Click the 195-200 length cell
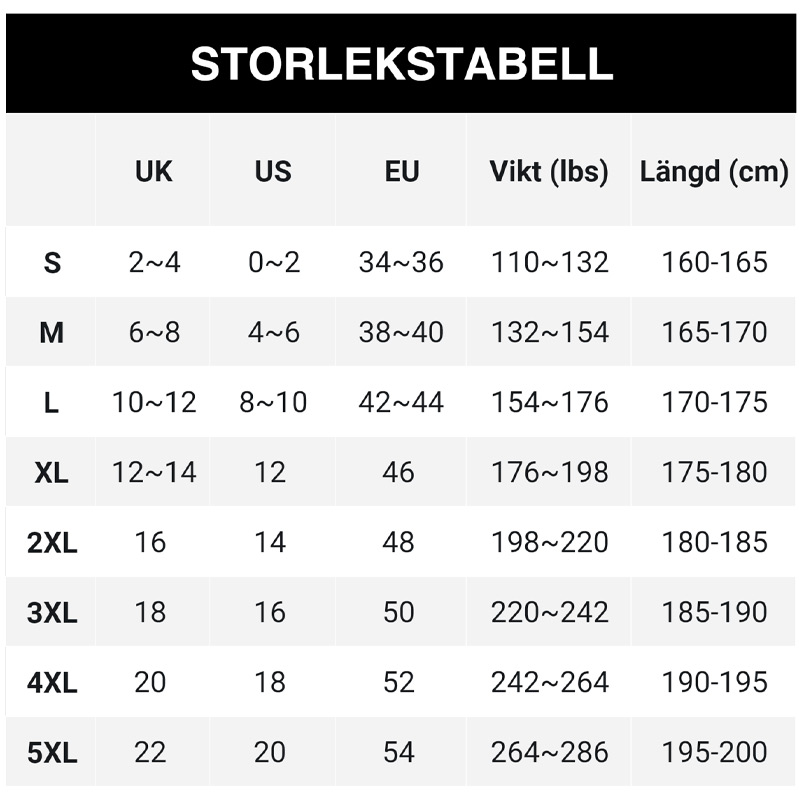Screen dimensions: 800x800 point(714,752)
